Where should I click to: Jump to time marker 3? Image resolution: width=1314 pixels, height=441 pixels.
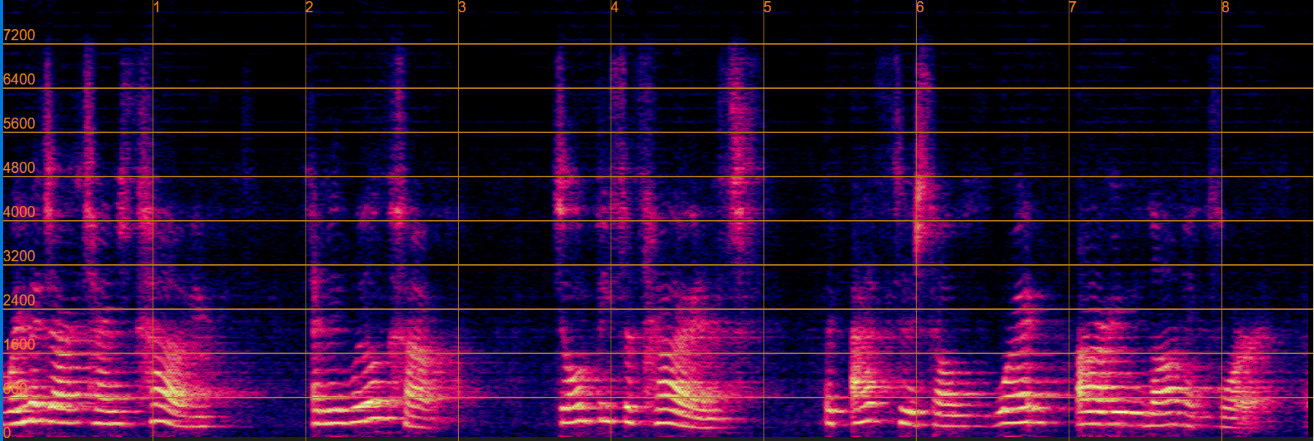coord(462,8)
